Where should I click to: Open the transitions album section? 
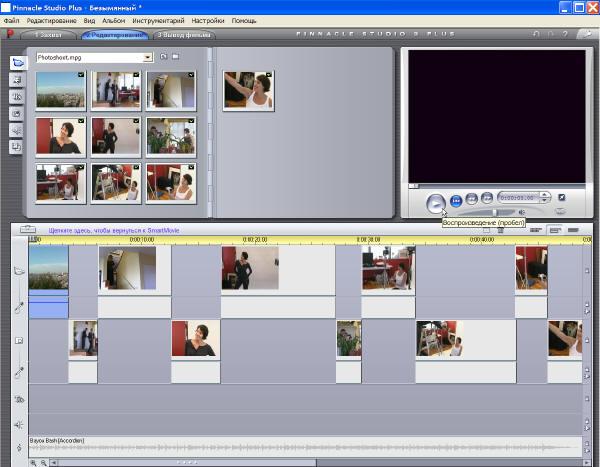click(x=16, y=80)
